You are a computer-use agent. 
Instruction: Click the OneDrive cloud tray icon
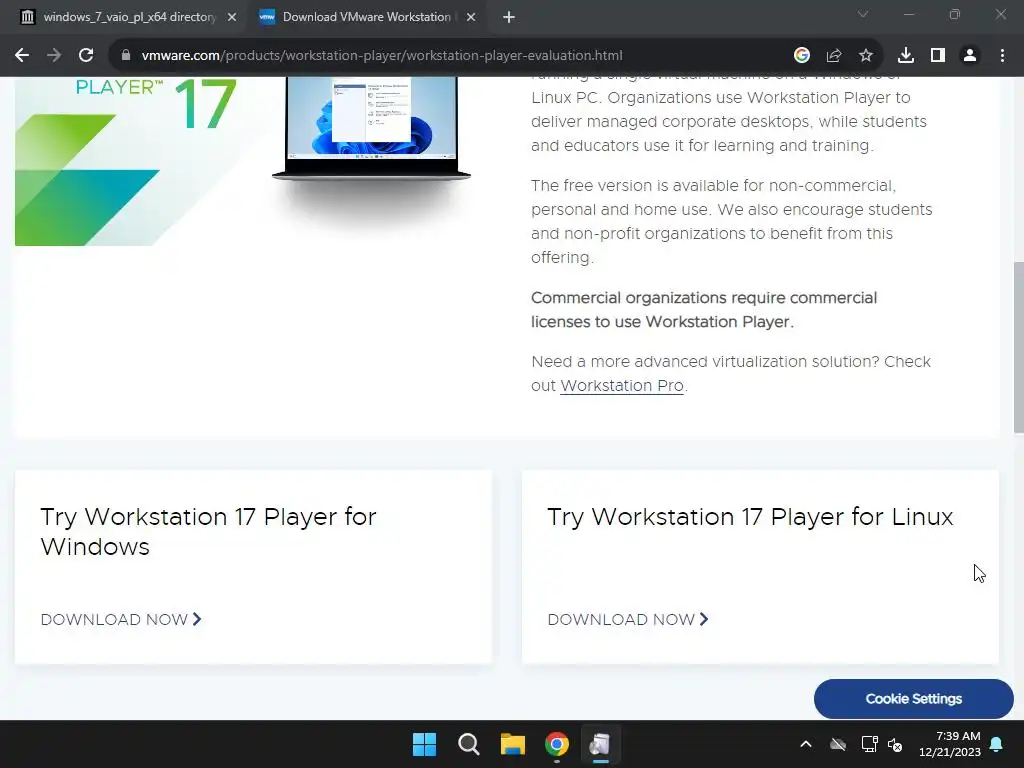point(838,744)
